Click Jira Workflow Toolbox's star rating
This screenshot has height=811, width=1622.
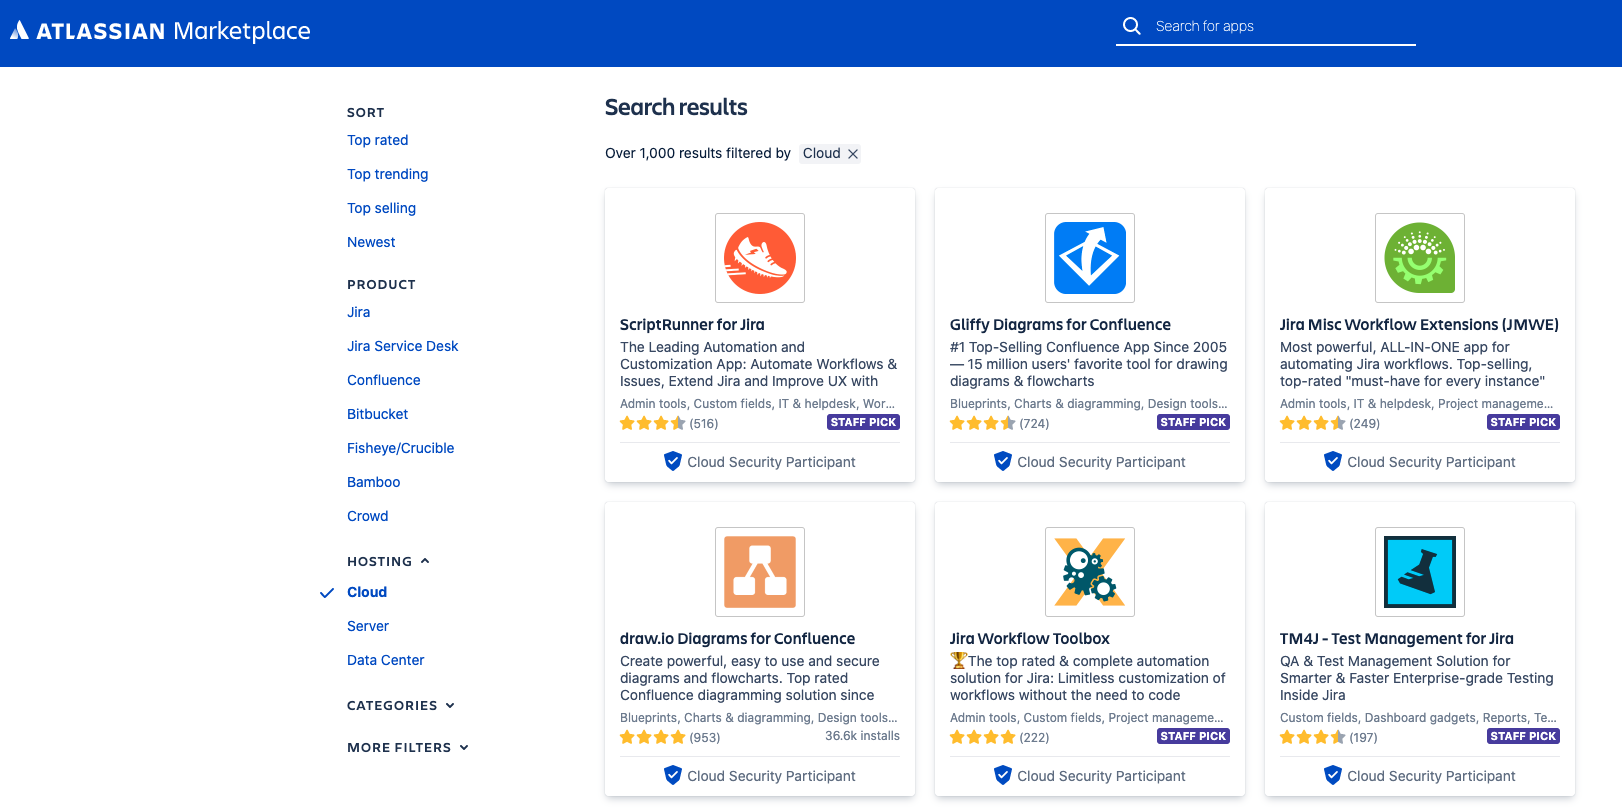[x=983, y=737]
